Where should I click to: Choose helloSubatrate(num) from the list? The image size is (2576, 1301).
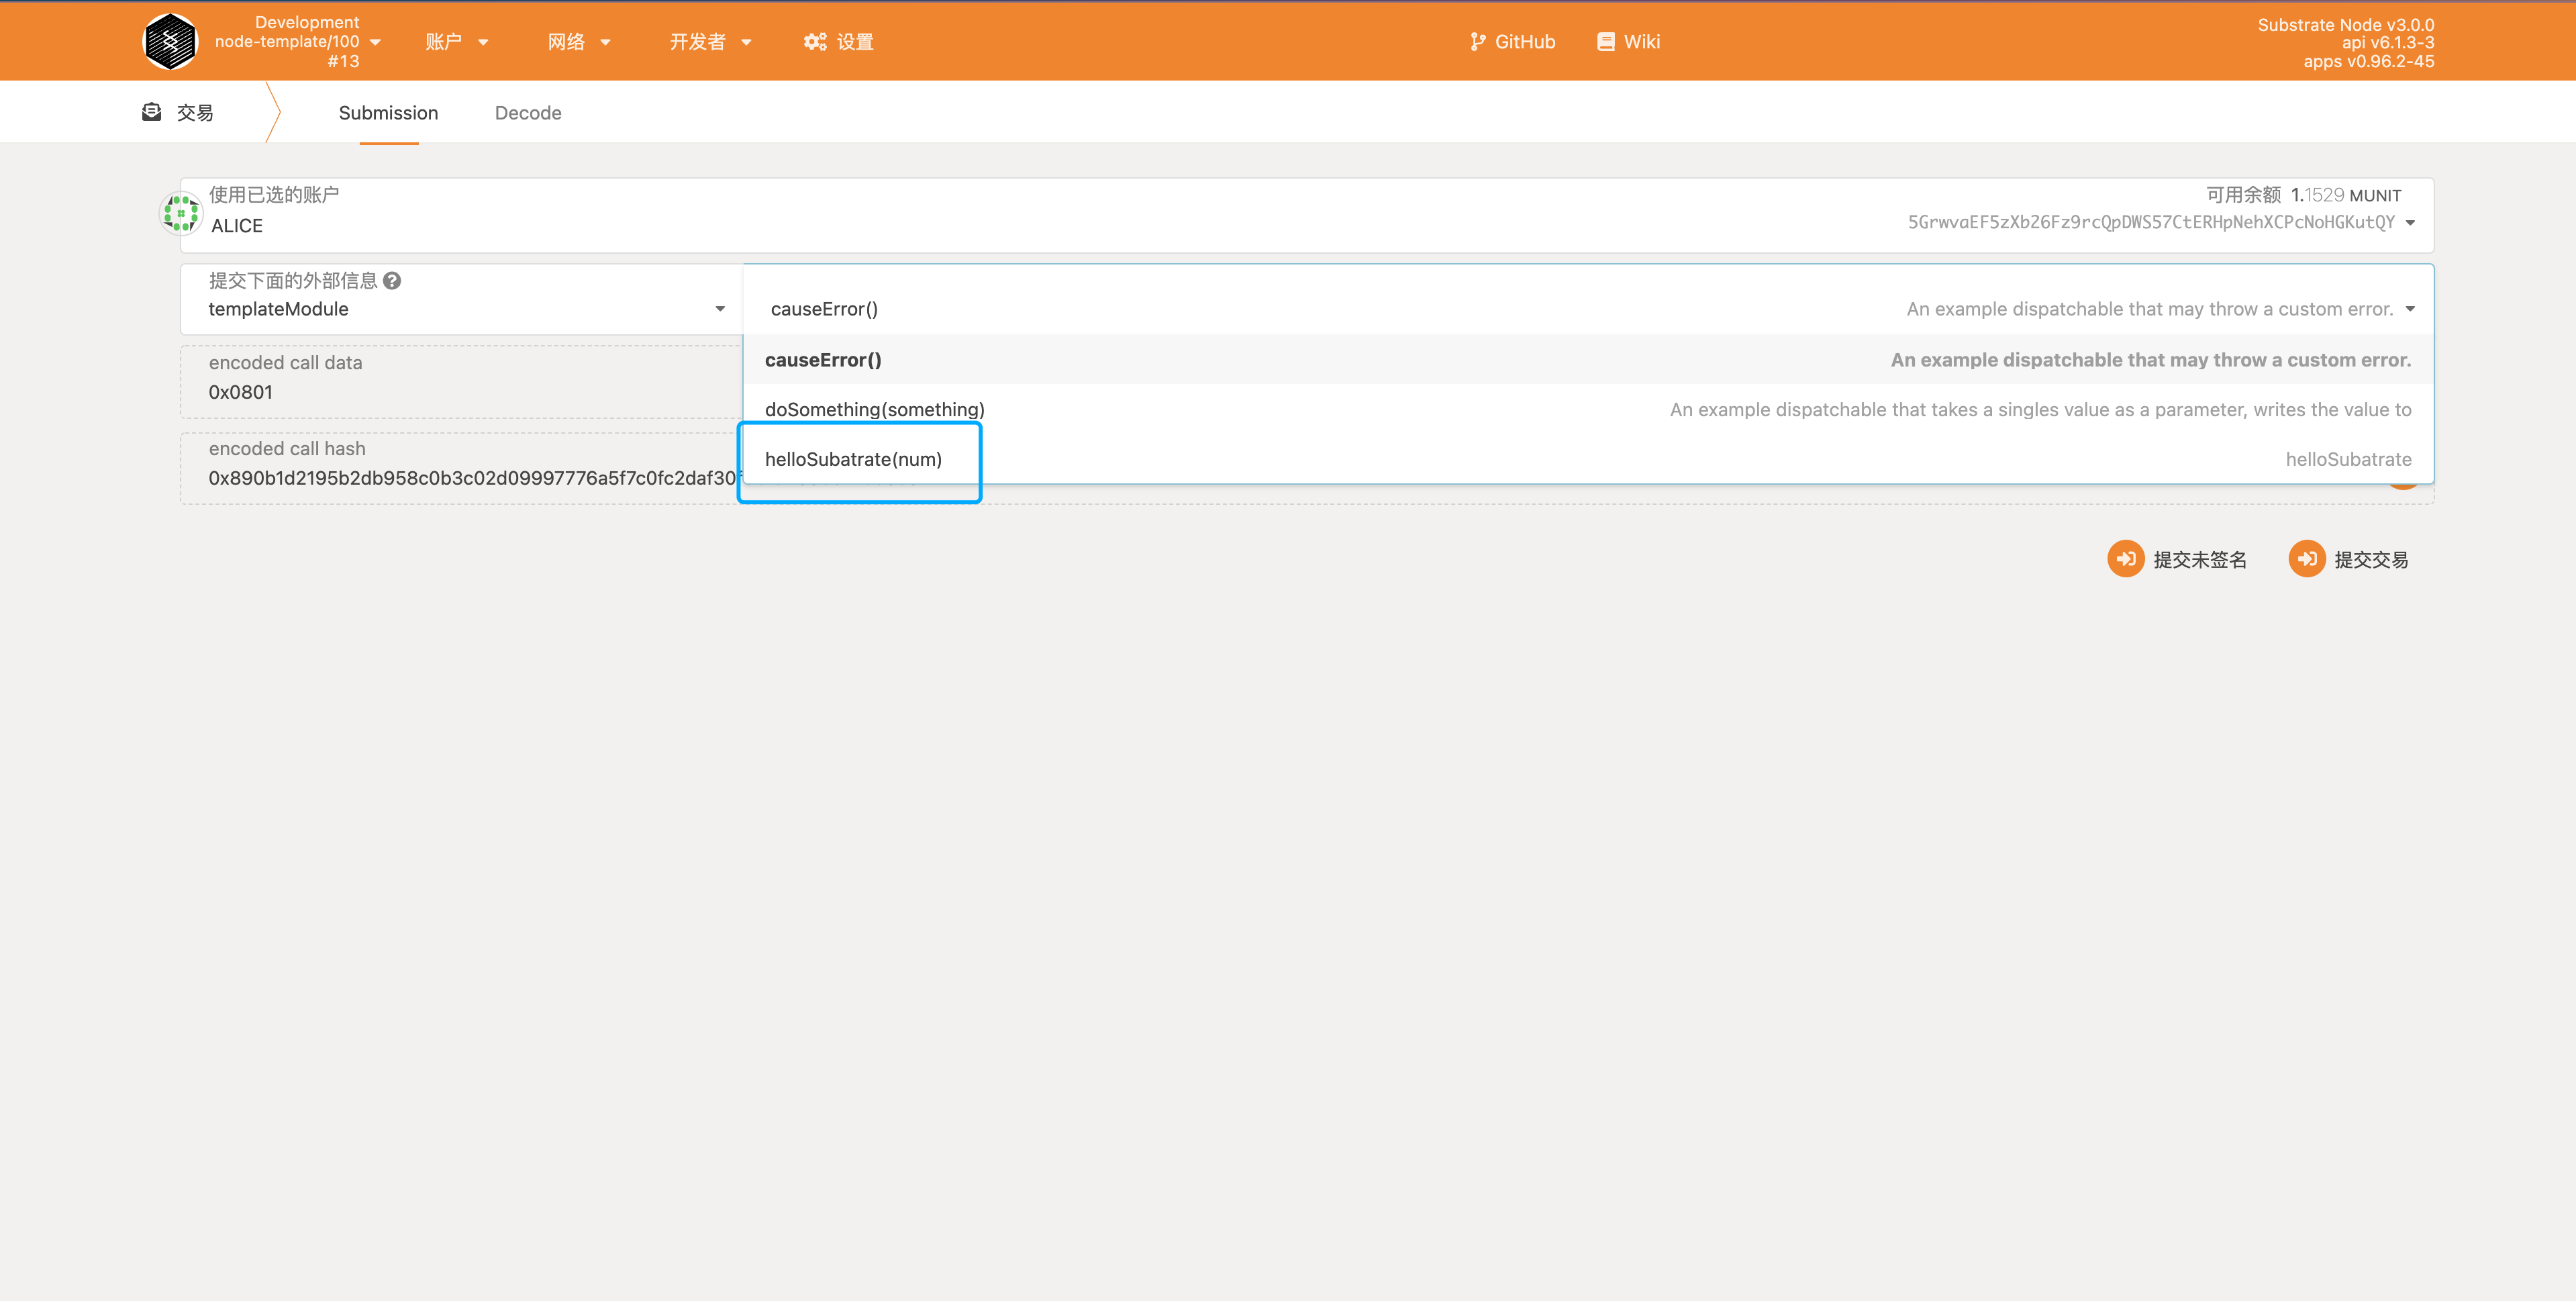click(853, 459)
